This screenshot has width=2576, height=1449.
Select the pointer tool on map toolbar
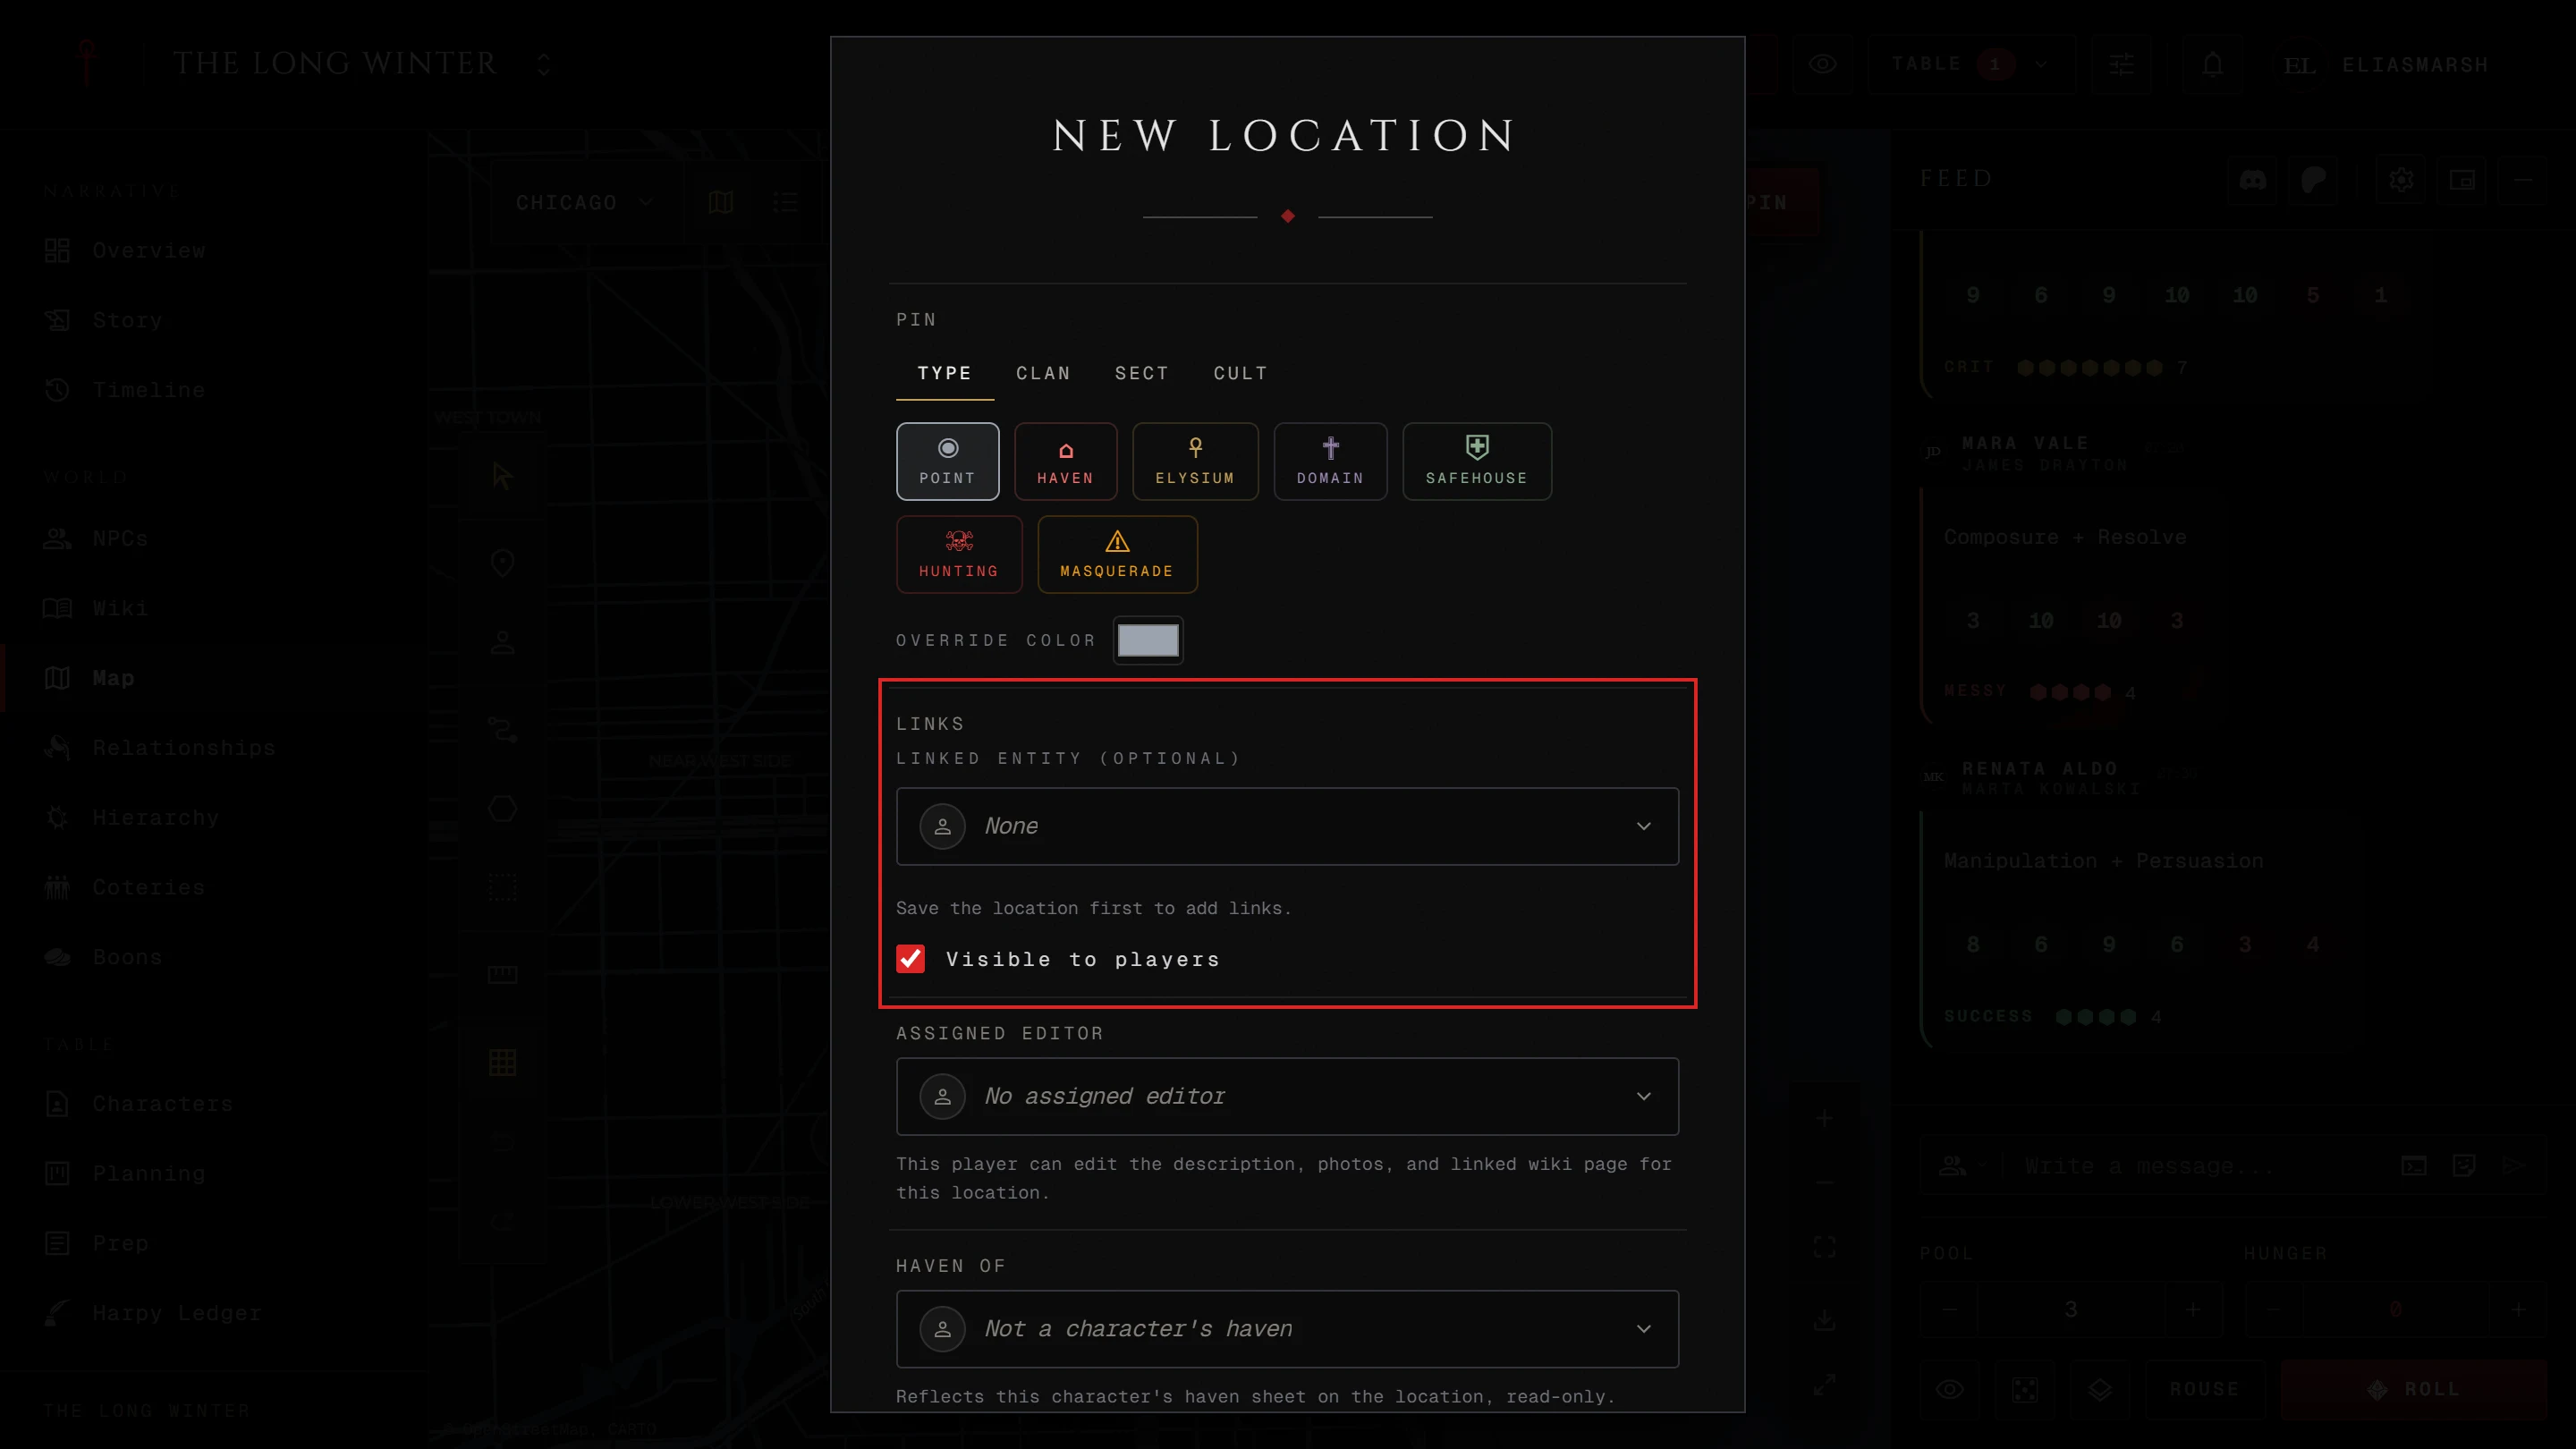tap(502, 476)
